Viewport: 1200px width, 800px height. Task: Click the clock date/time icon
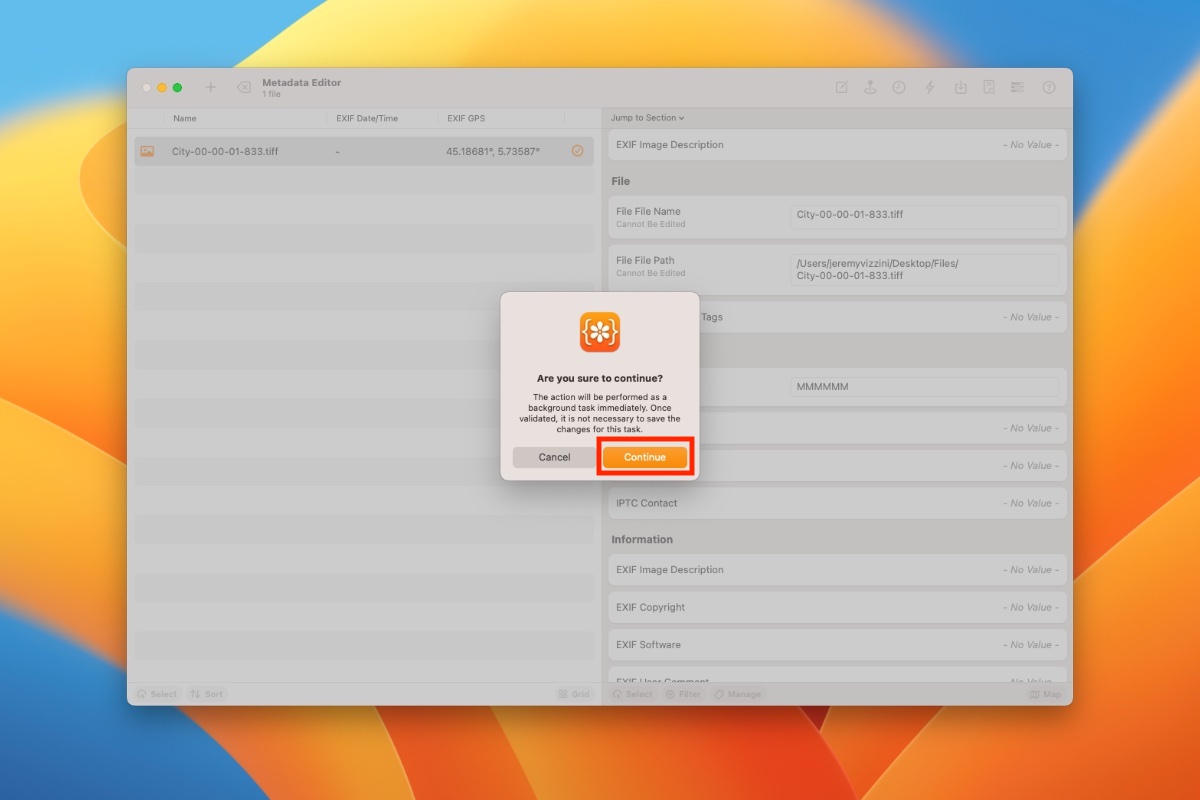(x=899, y=87)
